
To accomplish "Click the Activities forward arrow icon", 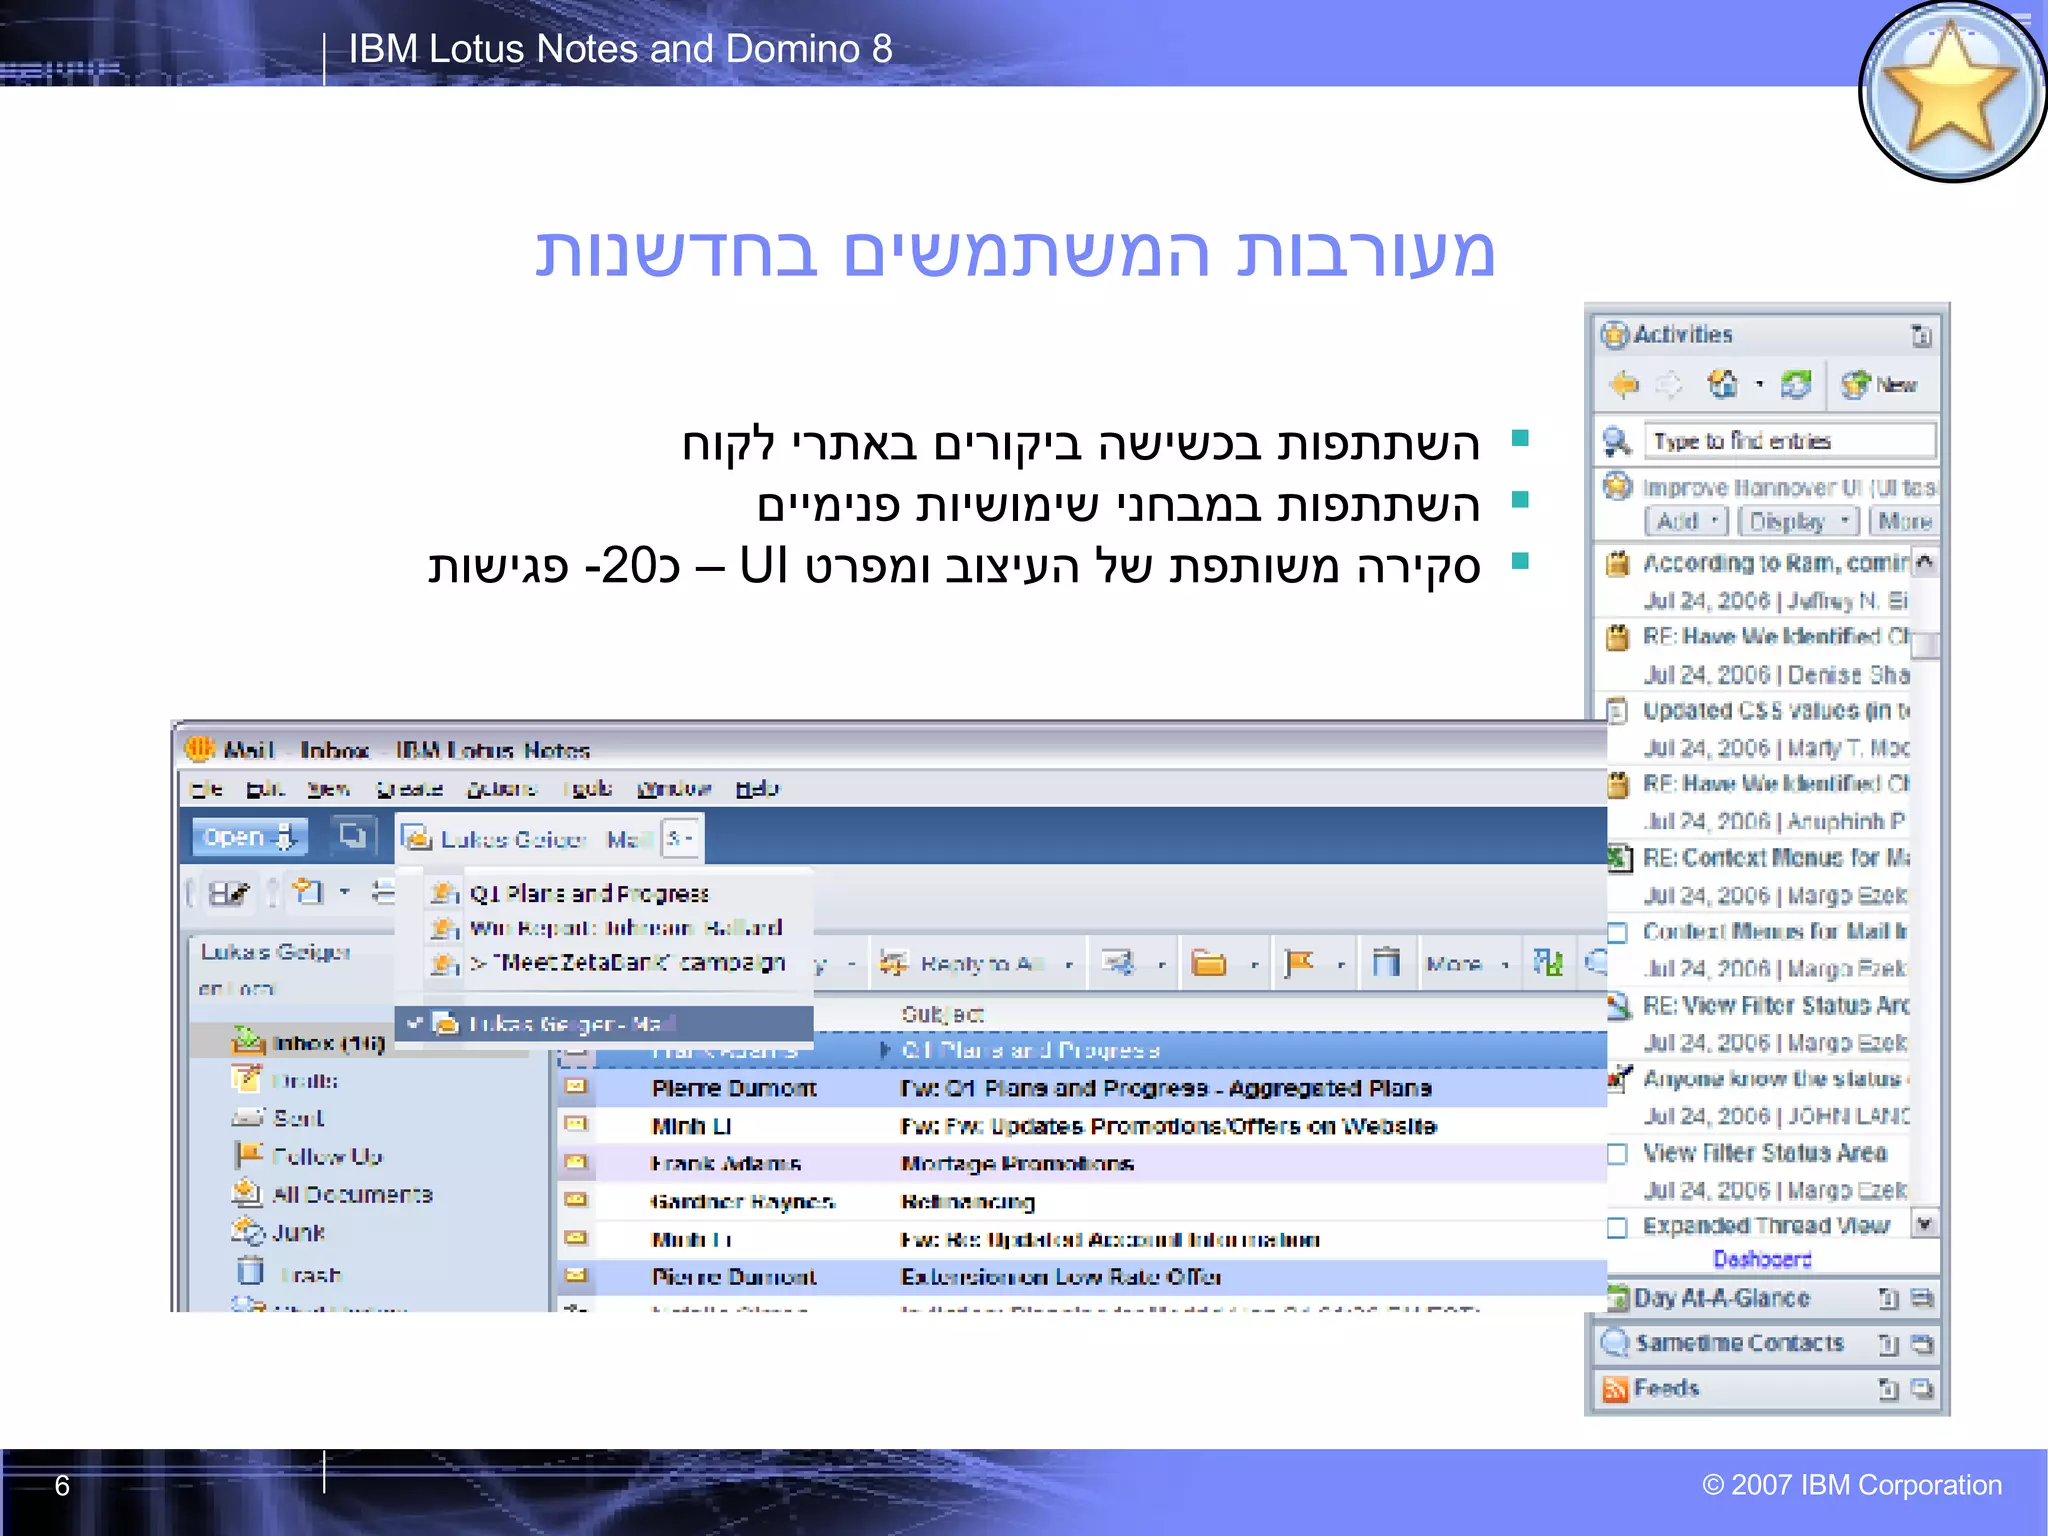I will point(1669,384).
